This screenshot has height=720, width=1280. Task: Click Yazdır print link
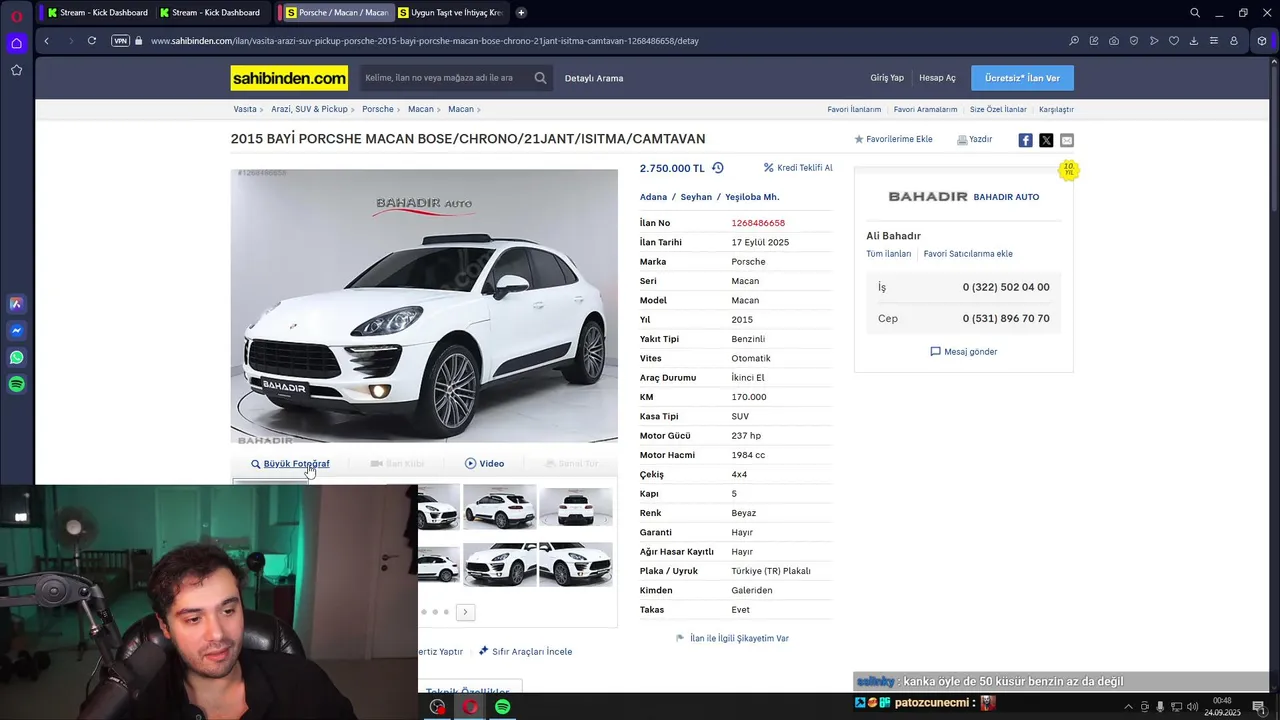(975, 140)
